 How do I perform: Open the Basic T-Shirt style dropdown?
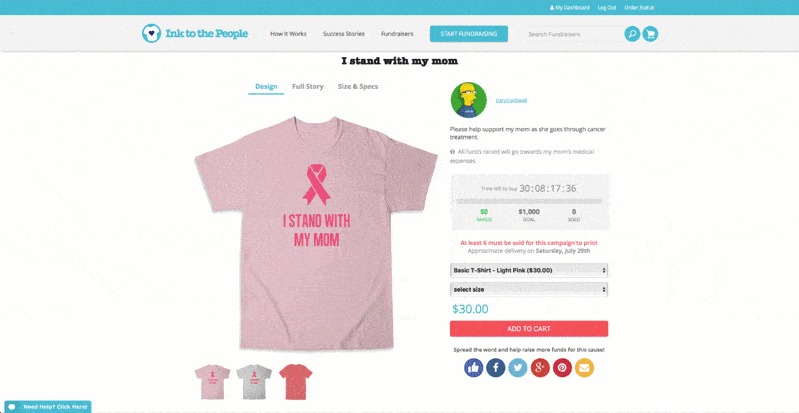[529, 270]
